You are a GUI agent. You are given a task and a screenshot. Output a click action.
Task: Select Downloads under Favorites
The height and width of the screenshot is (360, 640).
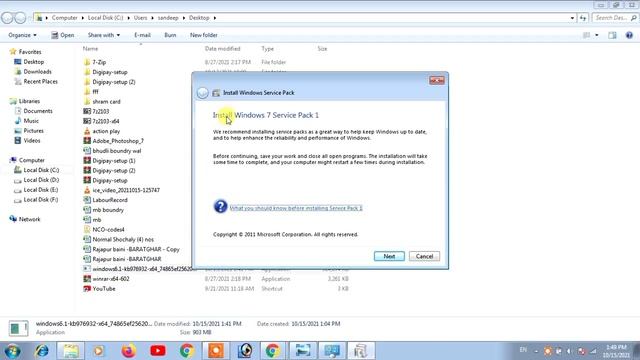(37, 71)
